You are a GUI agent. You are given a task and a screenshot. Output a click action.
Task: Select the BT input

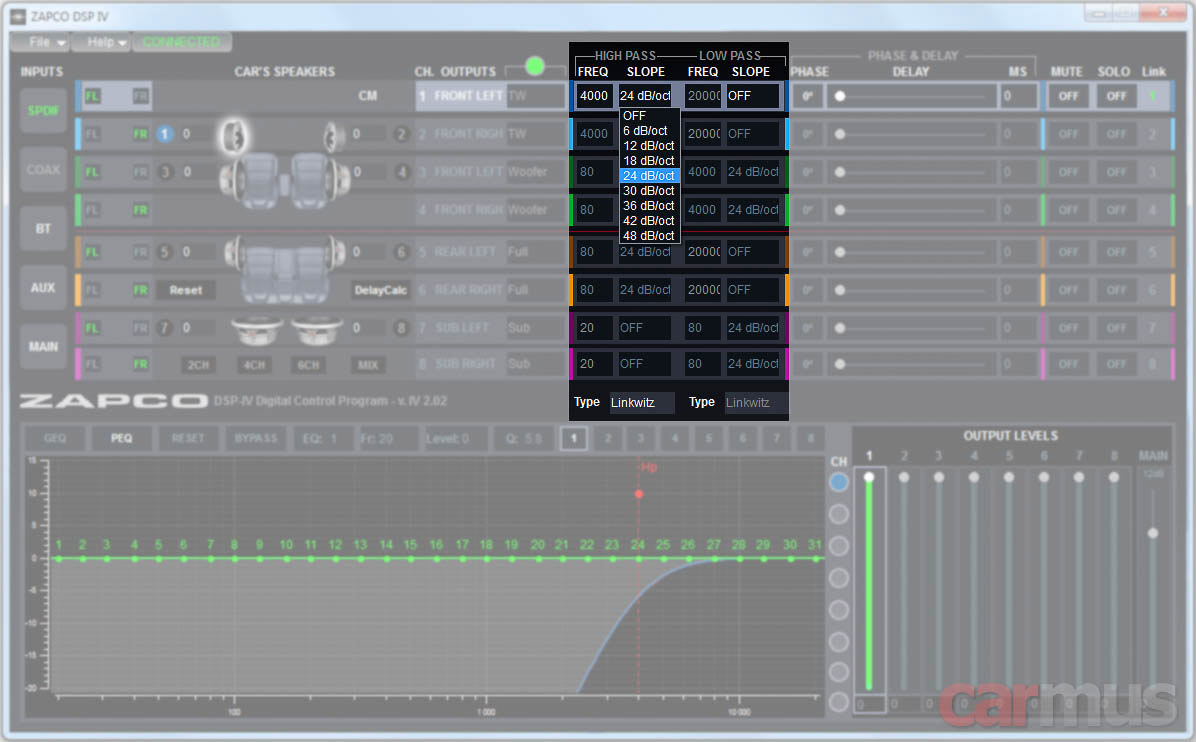(43, 229)
